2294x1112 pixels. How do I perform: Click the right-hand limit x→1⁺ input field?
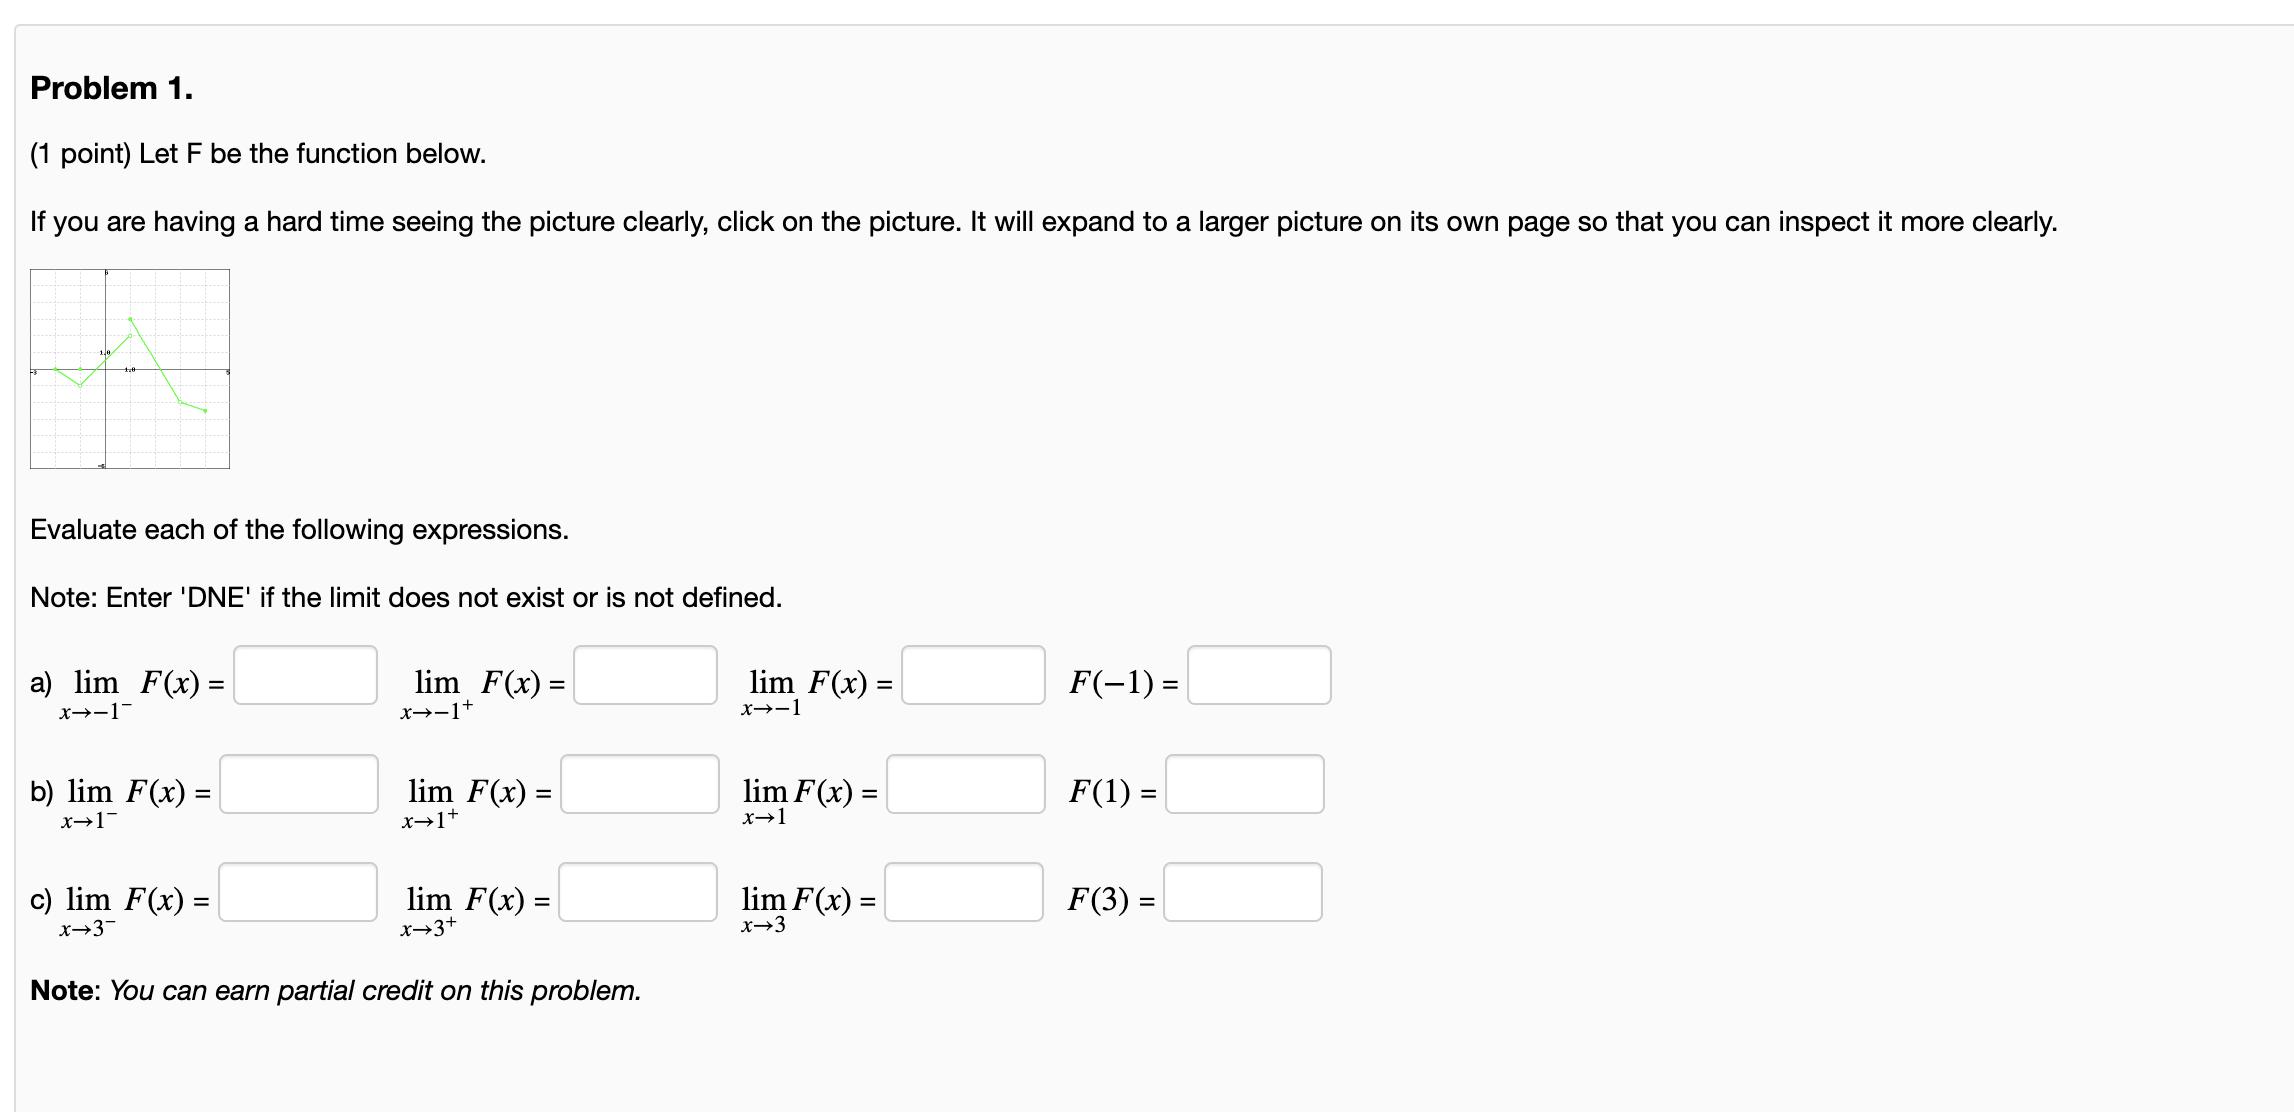tap(640, 784)
